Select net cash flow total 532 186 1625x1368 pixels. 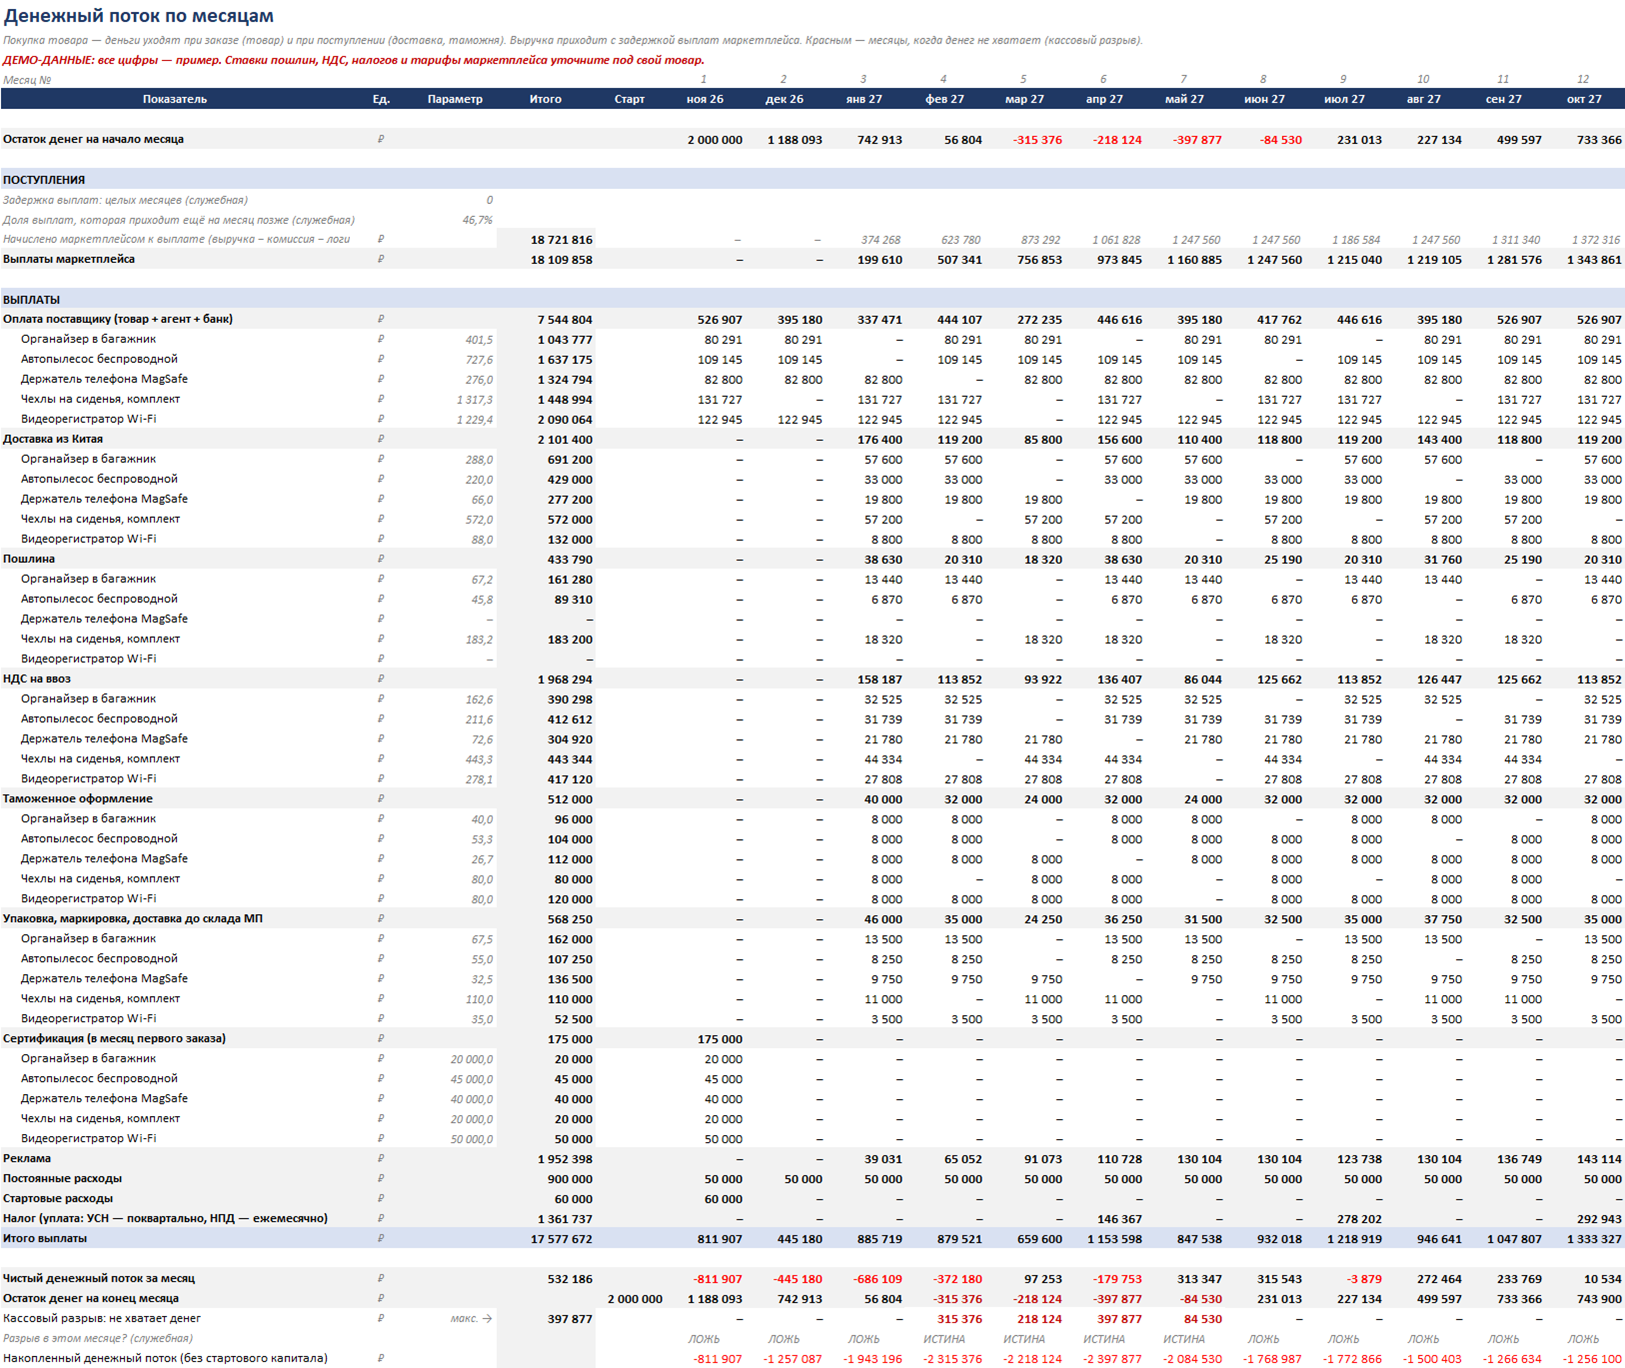(570, 1280)
